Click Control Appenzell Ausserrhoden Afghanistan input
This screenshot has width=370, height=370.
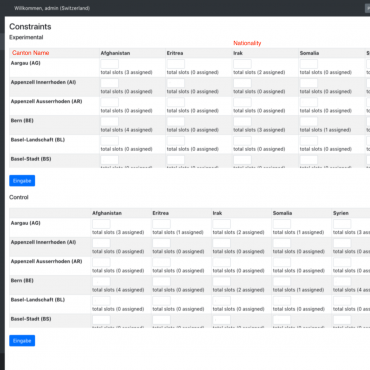(x=101, y=263)
